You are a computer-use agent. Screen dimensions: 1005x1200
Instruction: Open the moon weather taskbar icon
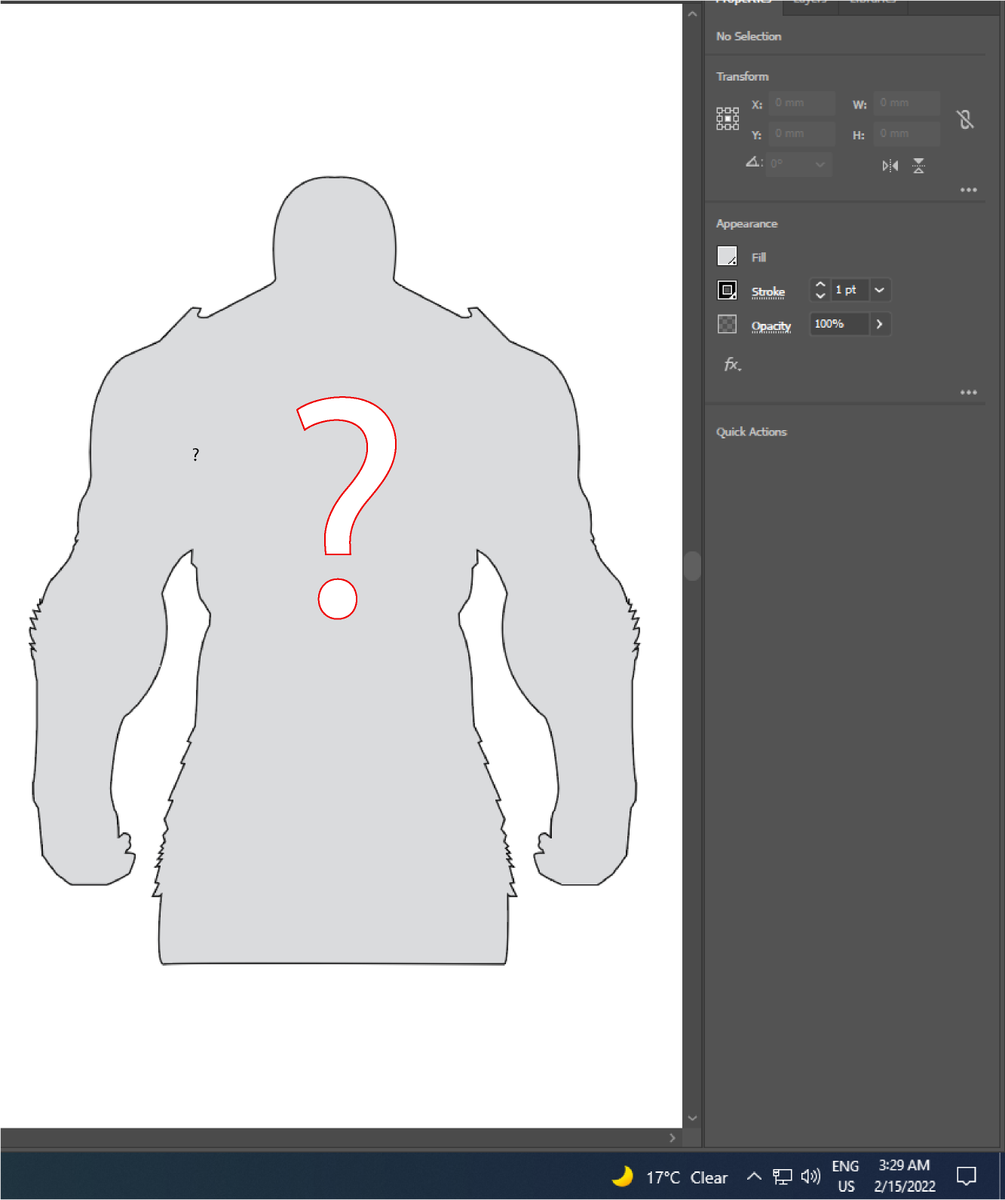(622, 1176)
